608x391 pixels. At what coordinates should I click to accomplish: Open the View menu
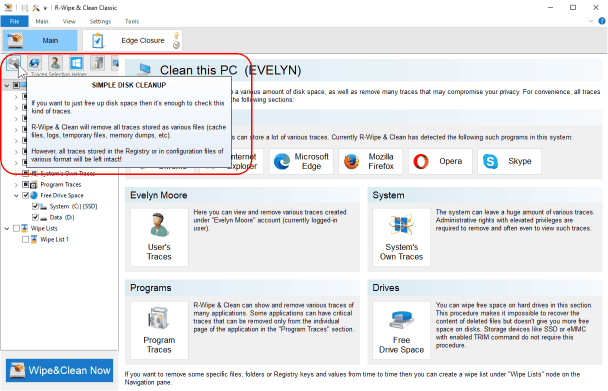[69, 21]
